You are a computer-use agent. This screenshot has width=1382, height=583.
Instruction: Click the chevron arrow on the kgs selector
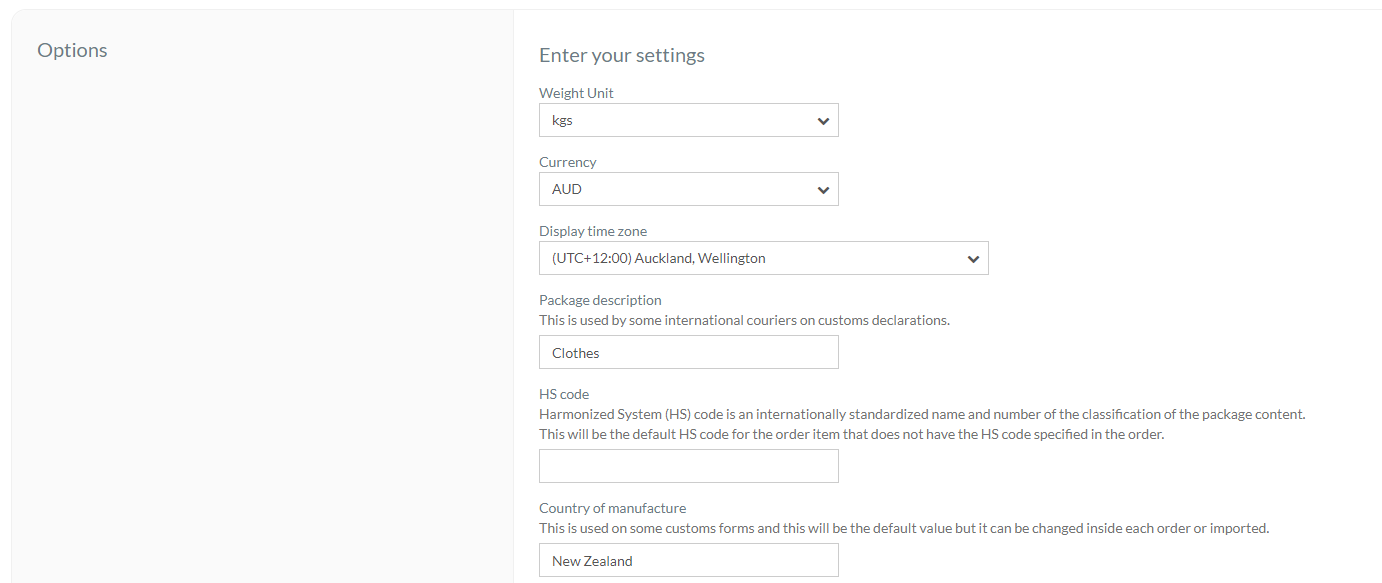[823, 121]
